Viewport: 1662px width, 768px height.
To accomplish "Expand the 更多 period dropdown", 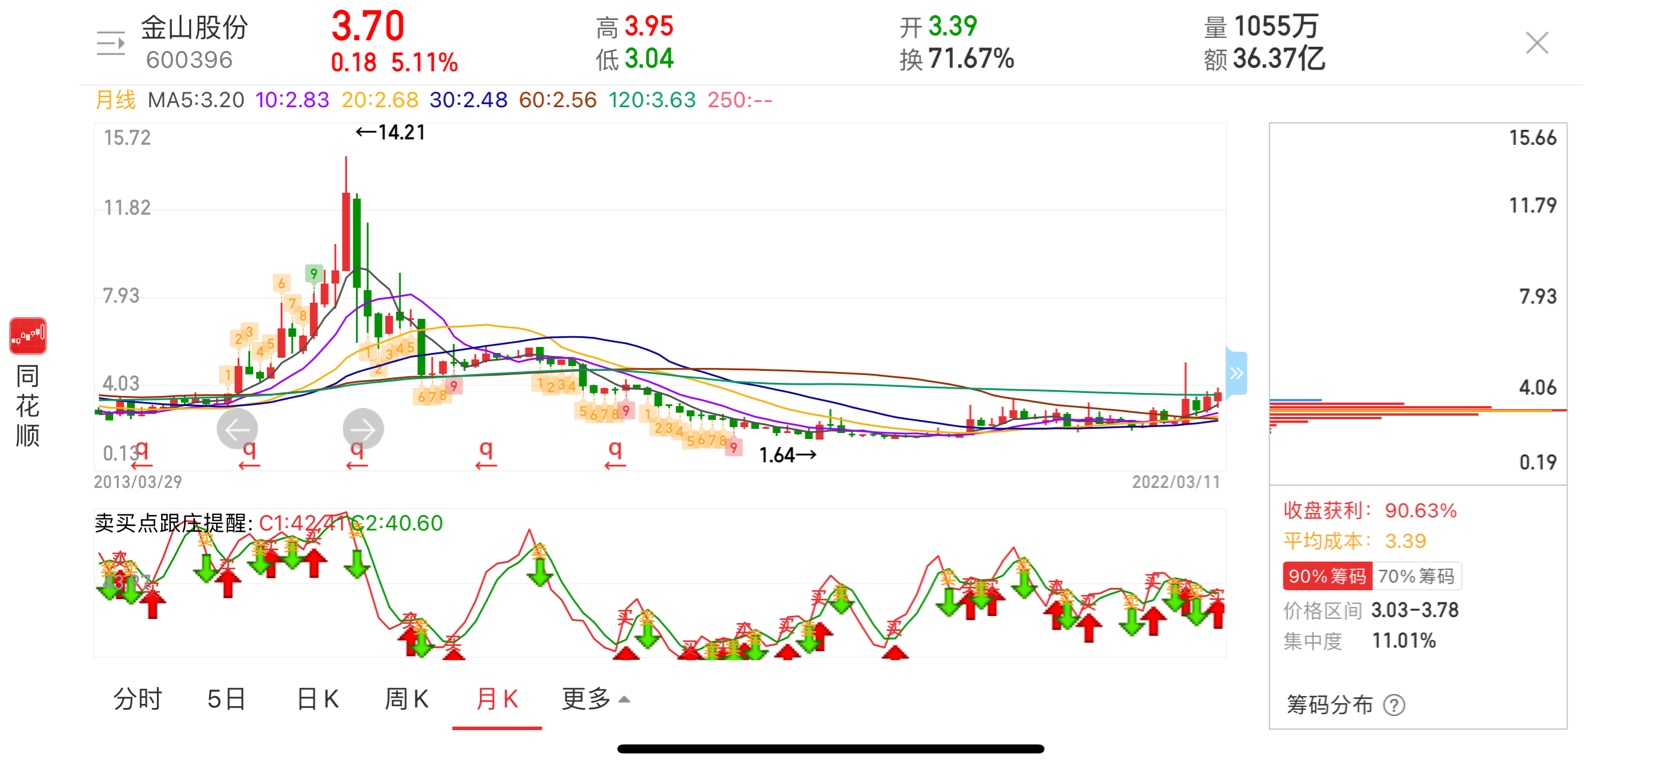I will click(596, 699).
